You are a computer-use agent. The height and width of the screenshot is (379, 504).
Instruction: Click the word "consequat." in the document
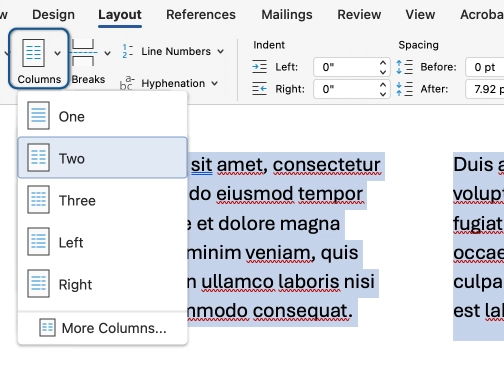(x=303, y=311)
